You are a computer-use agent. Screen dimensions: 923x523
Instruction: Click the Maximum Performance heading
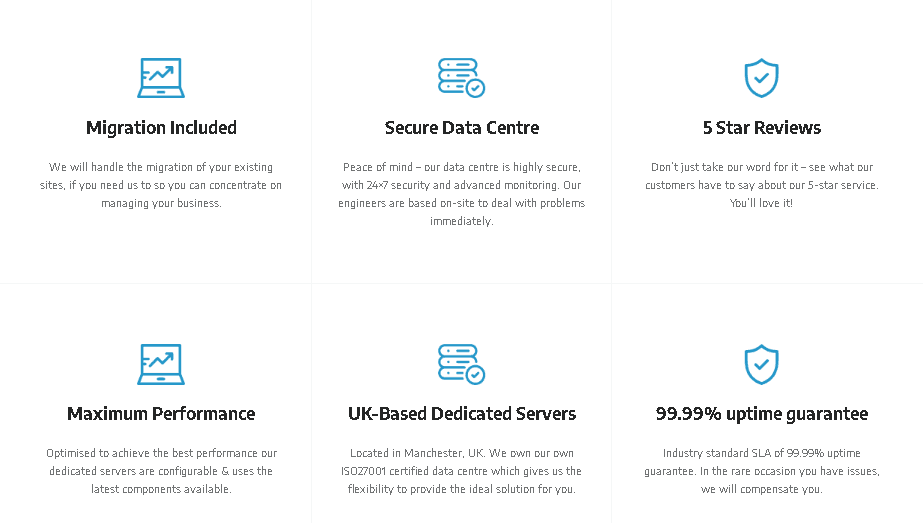161,413
